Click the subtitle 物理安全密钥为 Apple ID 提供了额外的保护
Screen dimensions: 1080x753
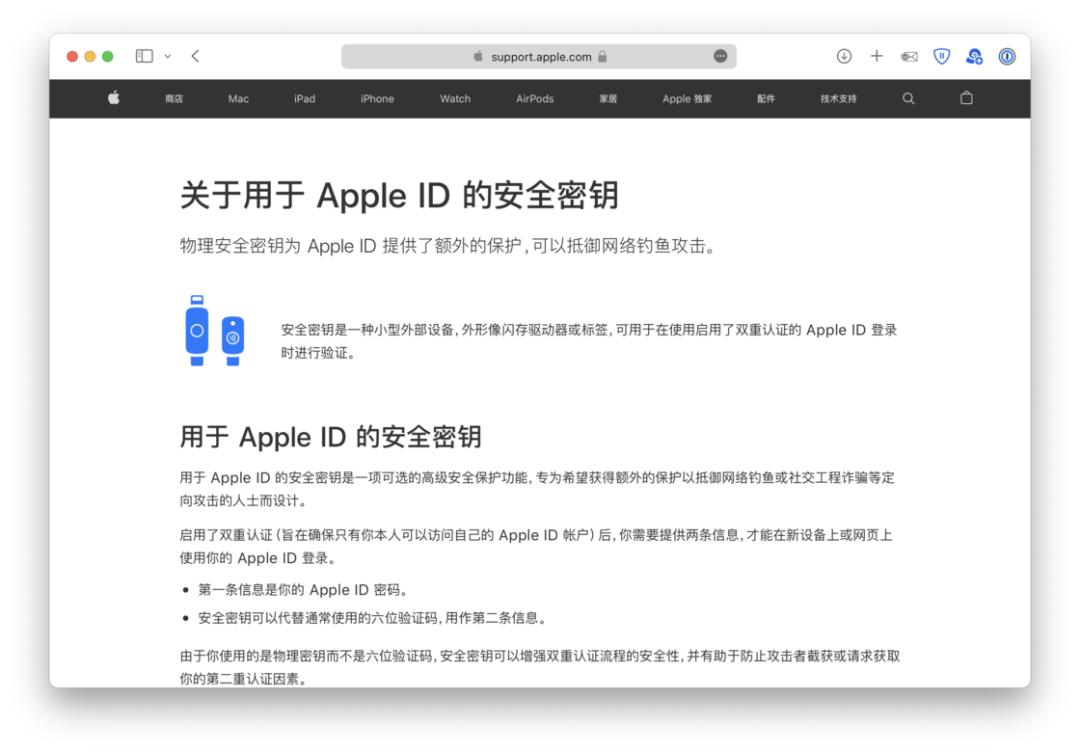350,246
